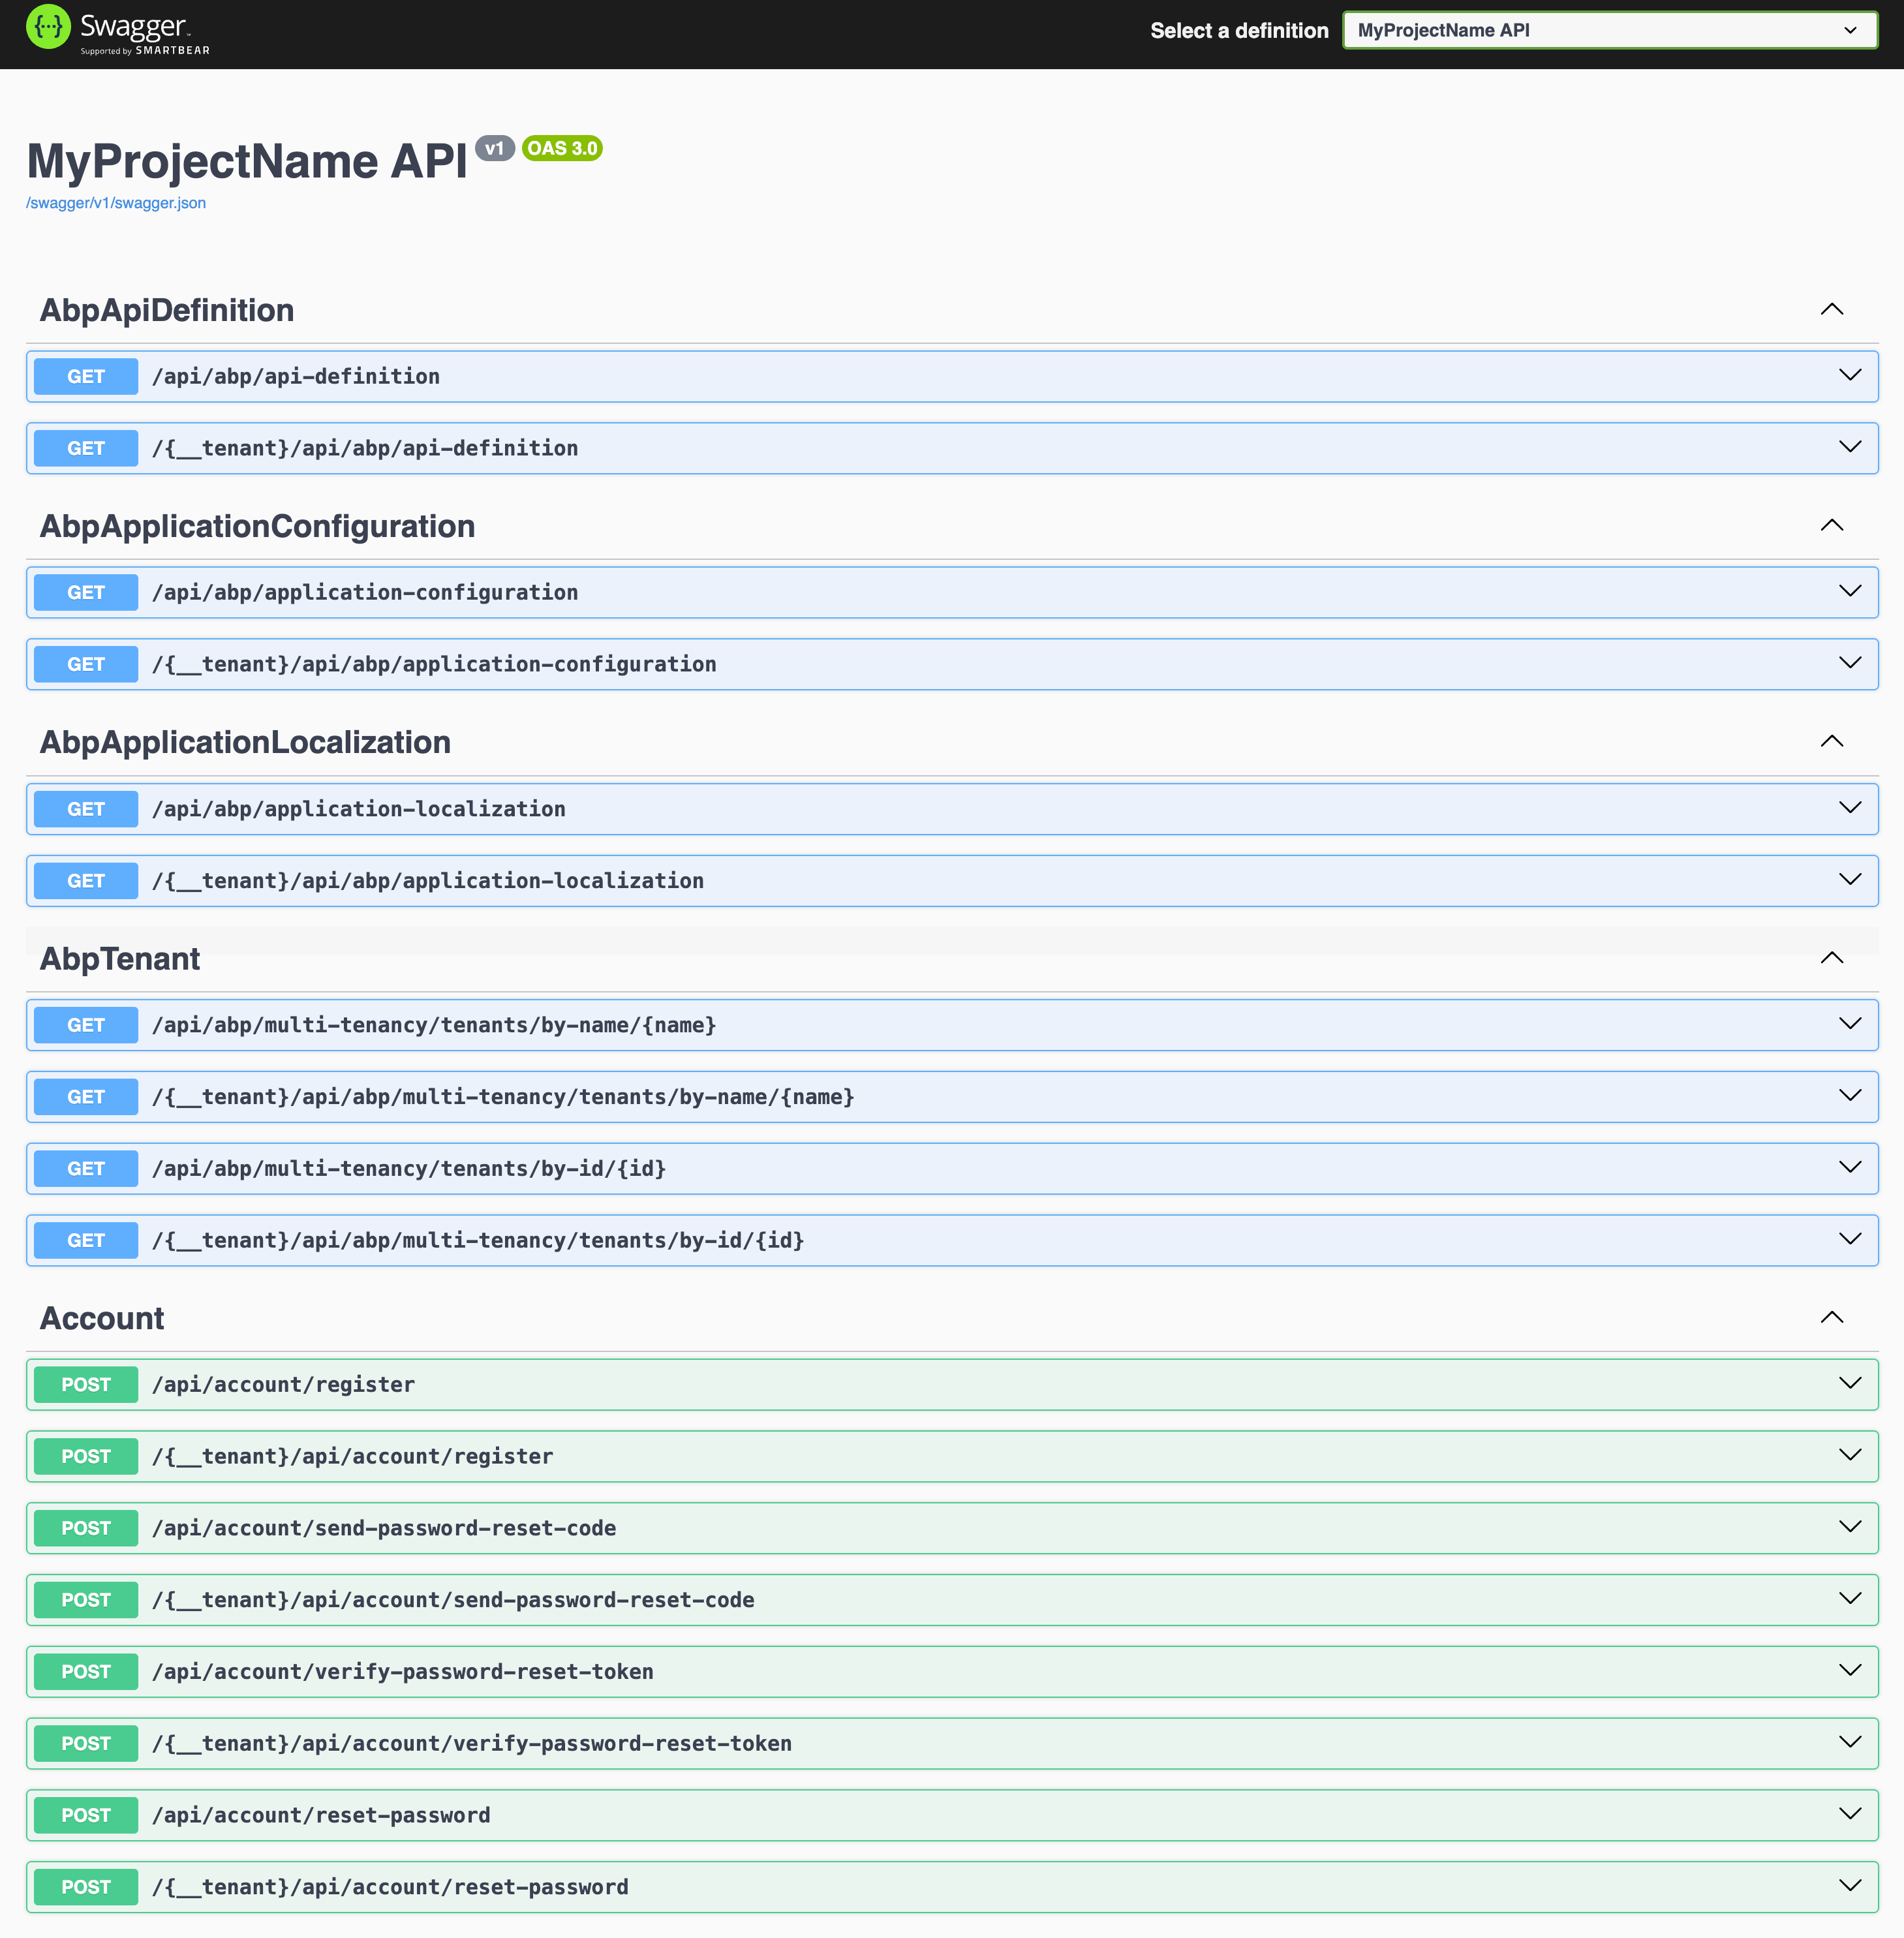Collapse the AbpTenant section chevron
Viewport: 1904px width, 1938px height.
click(x=1831, y=958)
